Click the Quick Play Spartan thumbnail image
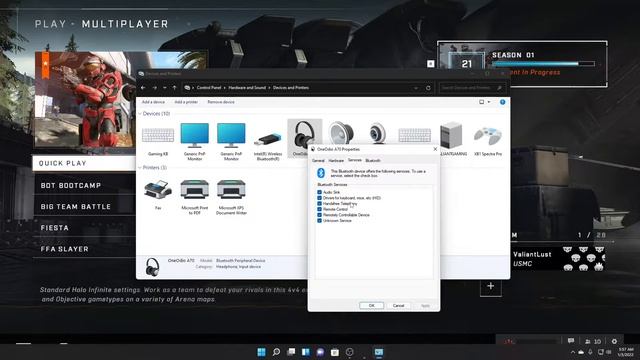 (x=85, y=99)
